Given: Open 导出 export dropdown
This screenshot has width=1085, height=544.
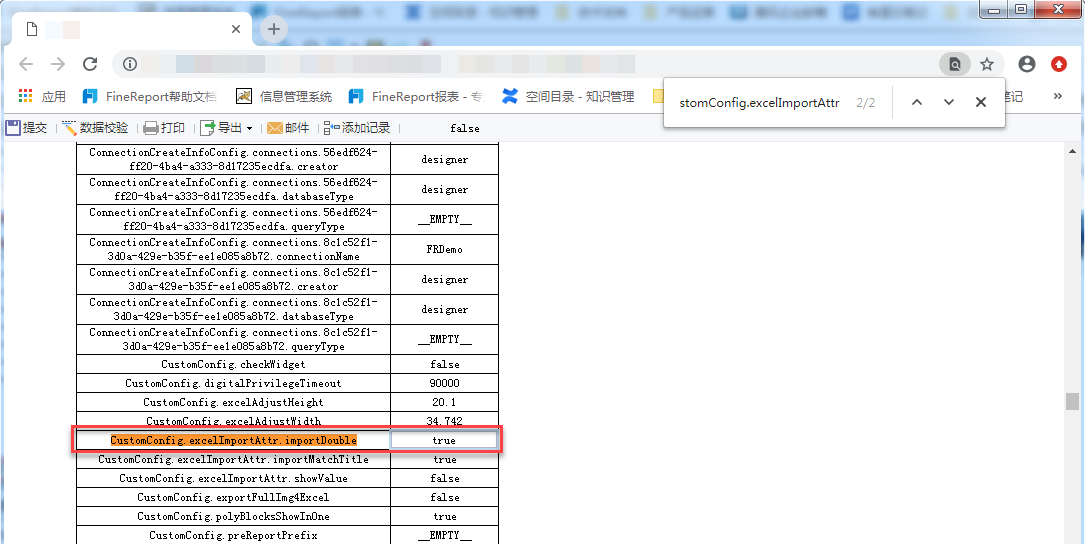Looking at the screenshot, I should coord(226,128).
